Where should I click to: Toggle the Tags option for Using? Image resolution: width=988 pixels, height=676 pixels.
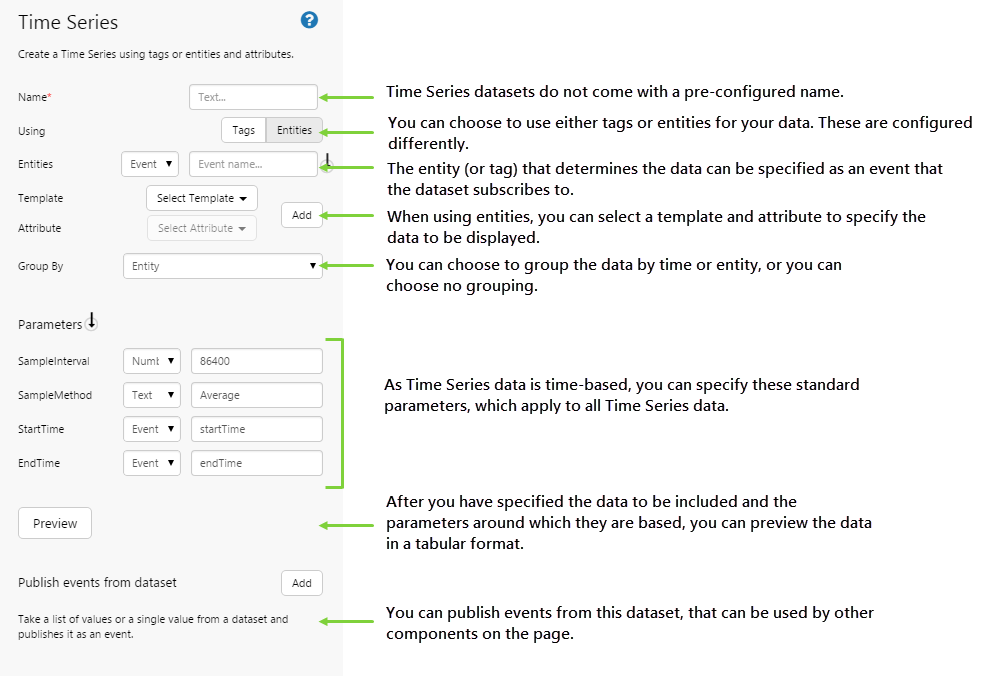point(243,130)
